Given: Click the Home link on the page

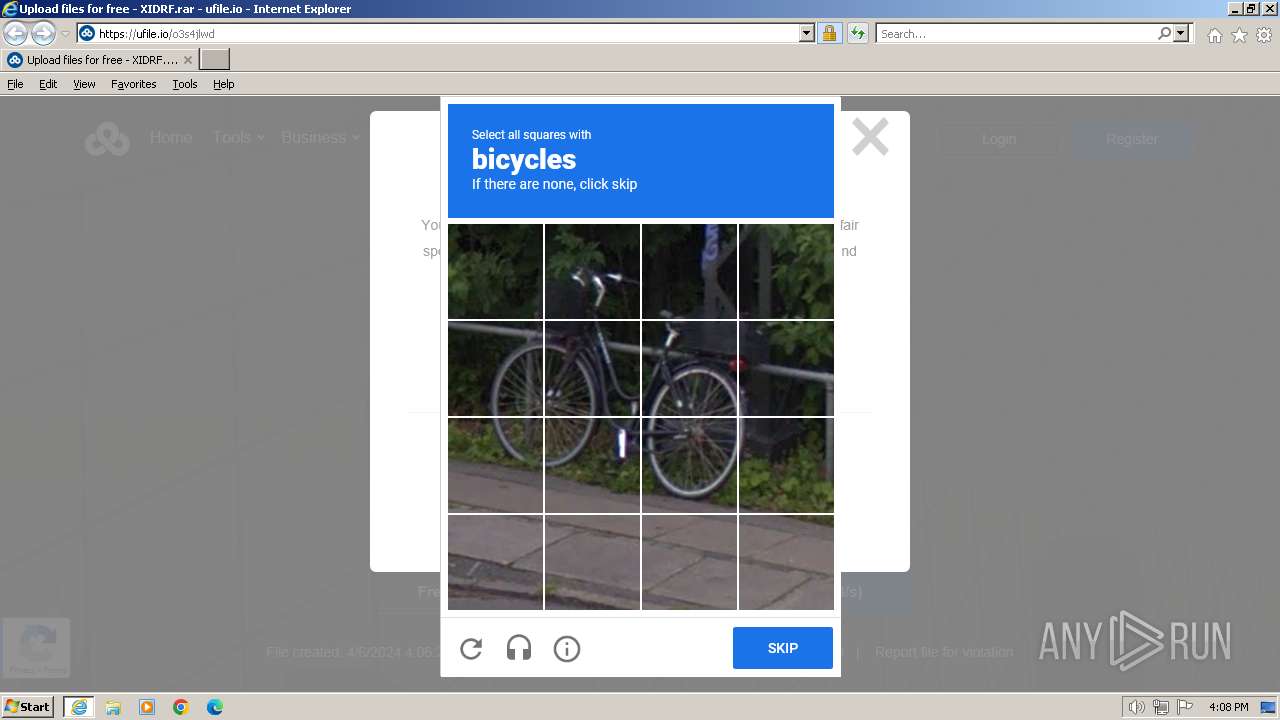Looking at the screenshot, I should pos(171,137).
